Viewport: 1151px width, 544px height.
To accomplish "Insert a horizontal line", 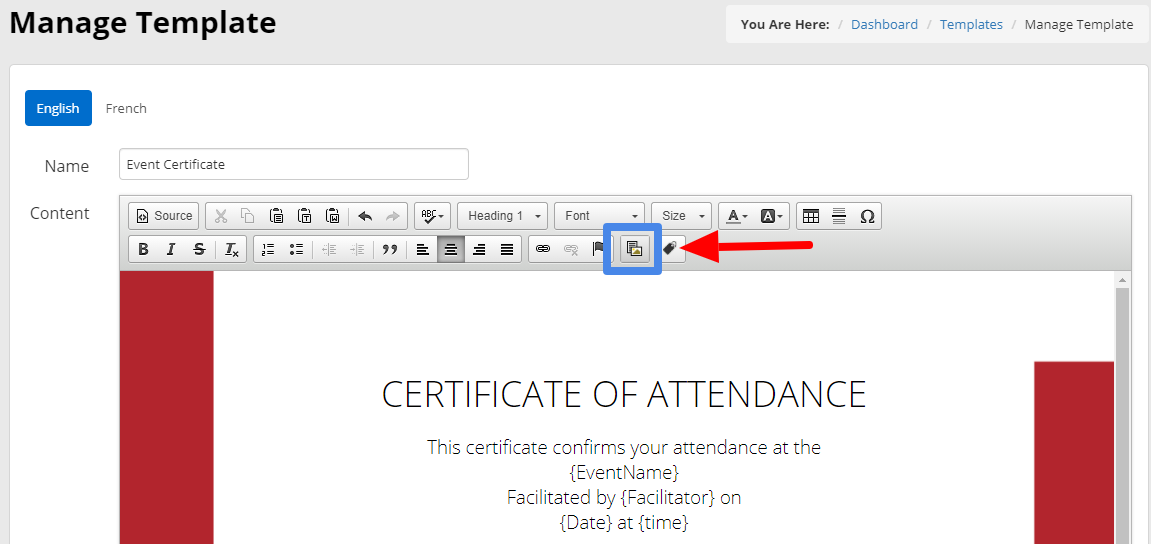I will (839, 216).
